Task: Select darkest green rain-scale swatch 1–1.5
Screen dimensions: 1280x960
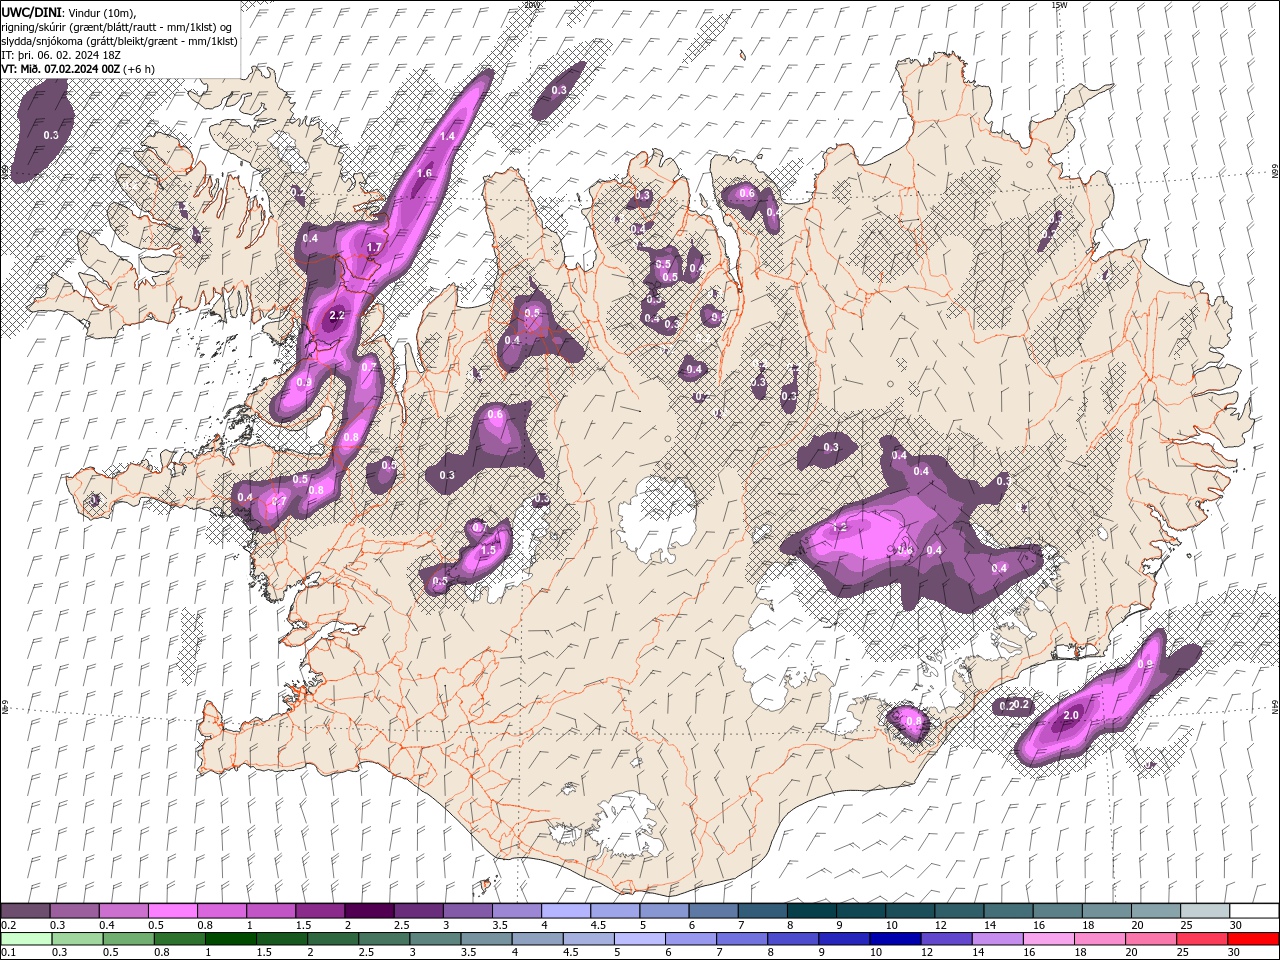Action: 231,939
